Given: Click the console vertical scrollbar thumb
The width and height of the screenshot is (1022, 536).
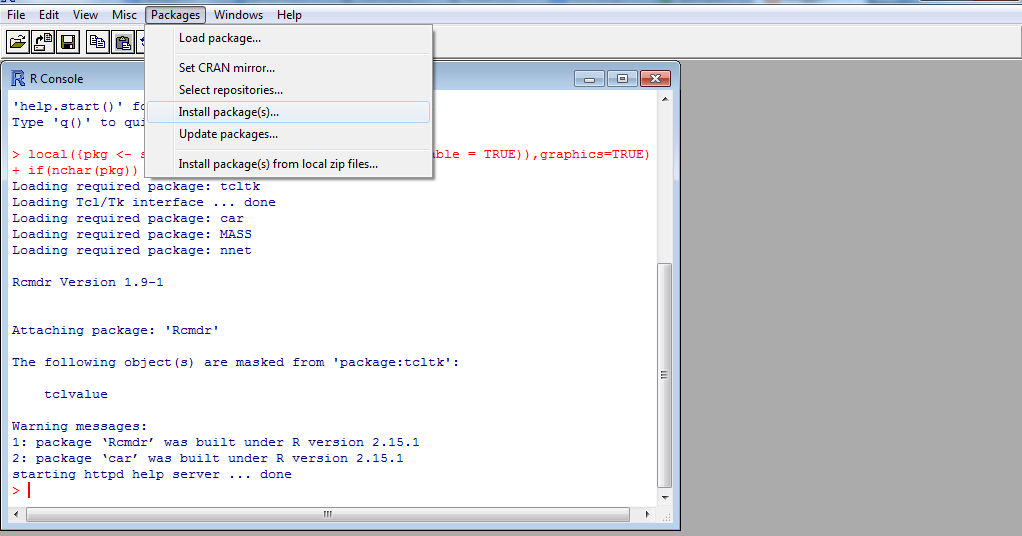Looking at the screenshot, I should (665, 376).
